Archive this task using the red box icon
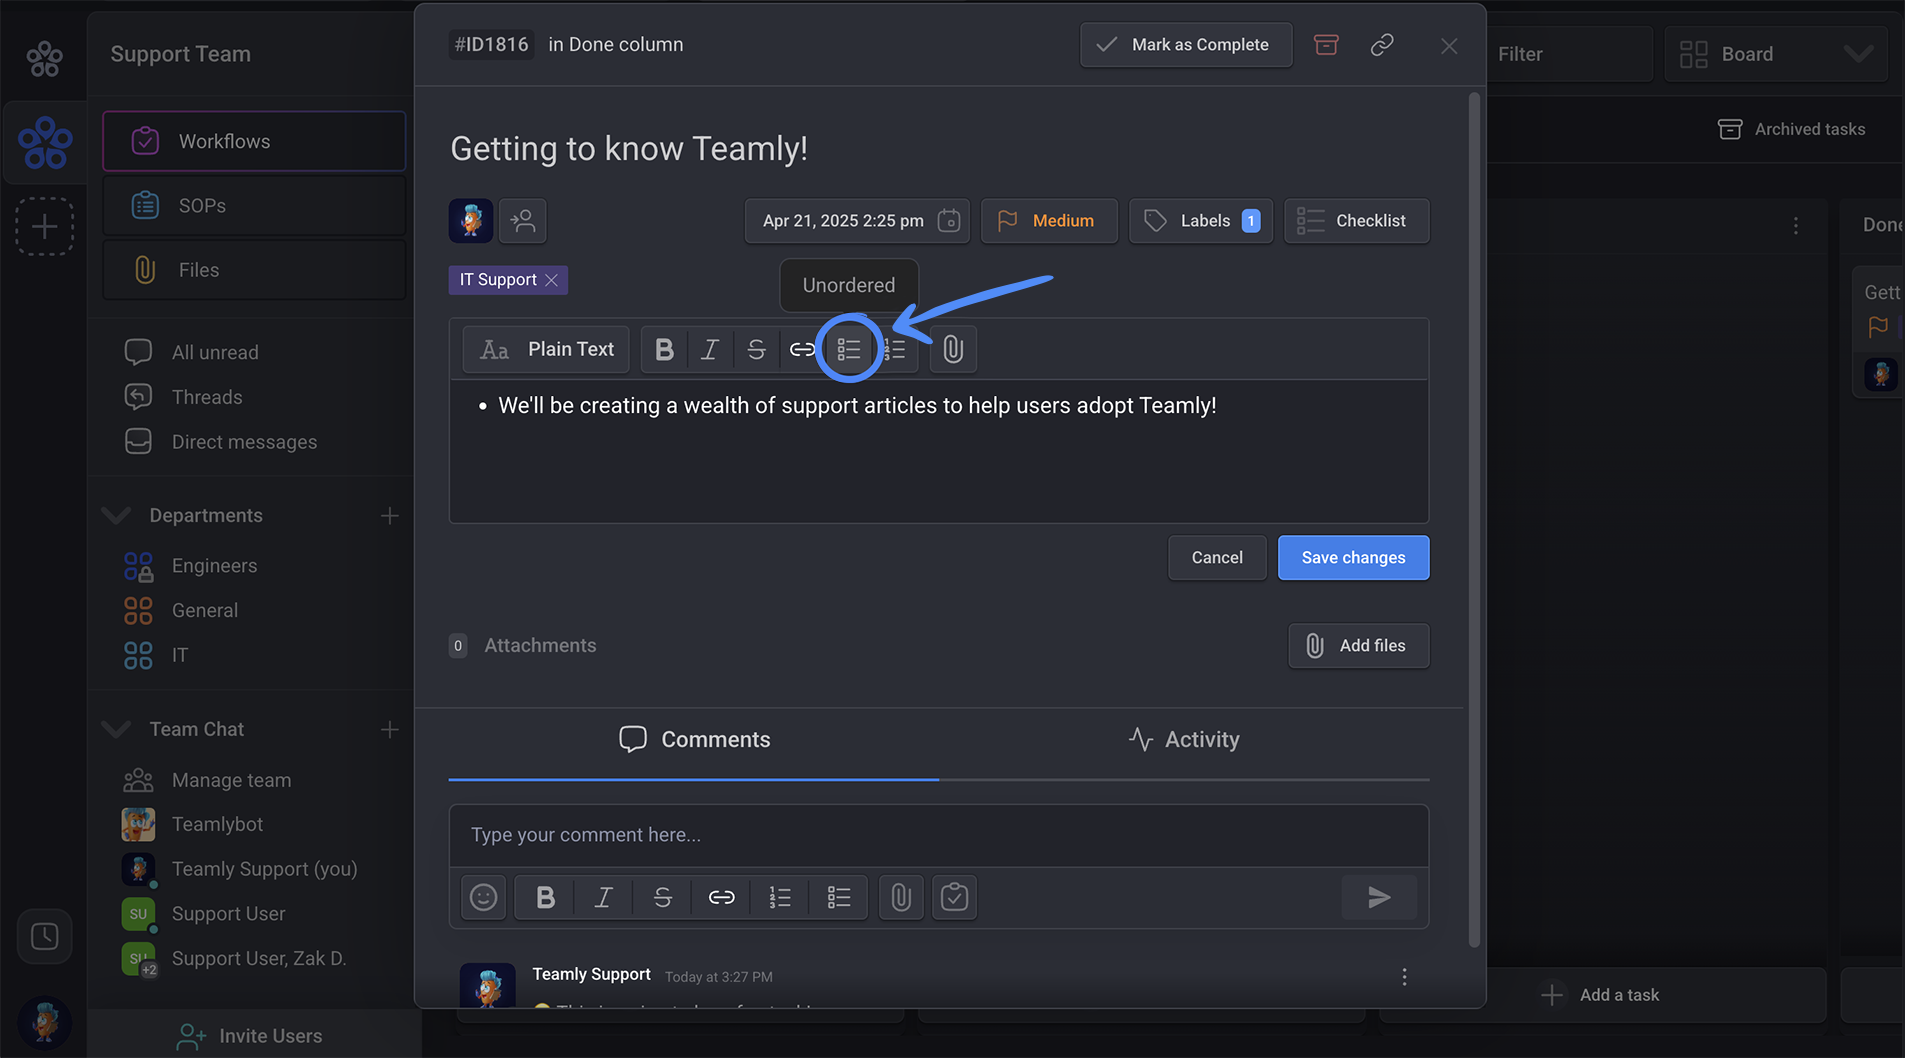This screenshot has width=1905, height=1058. (x=1326, y=45)
